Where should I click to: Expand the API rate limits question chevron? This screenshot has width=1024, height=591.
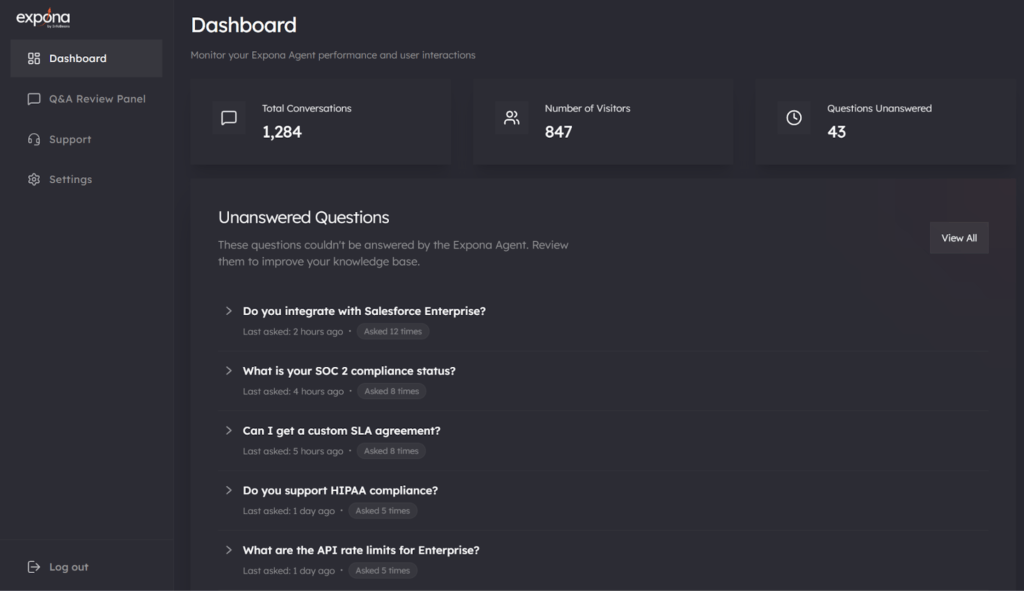point(229,550)
